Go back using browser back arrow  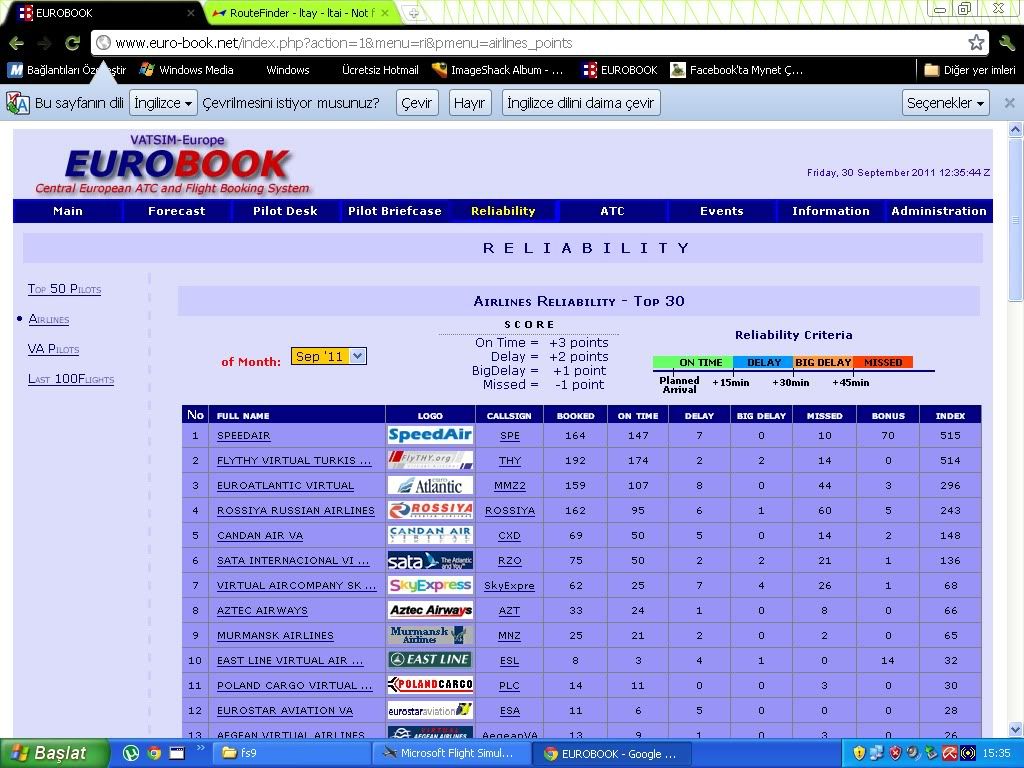[x=16, y=43]
